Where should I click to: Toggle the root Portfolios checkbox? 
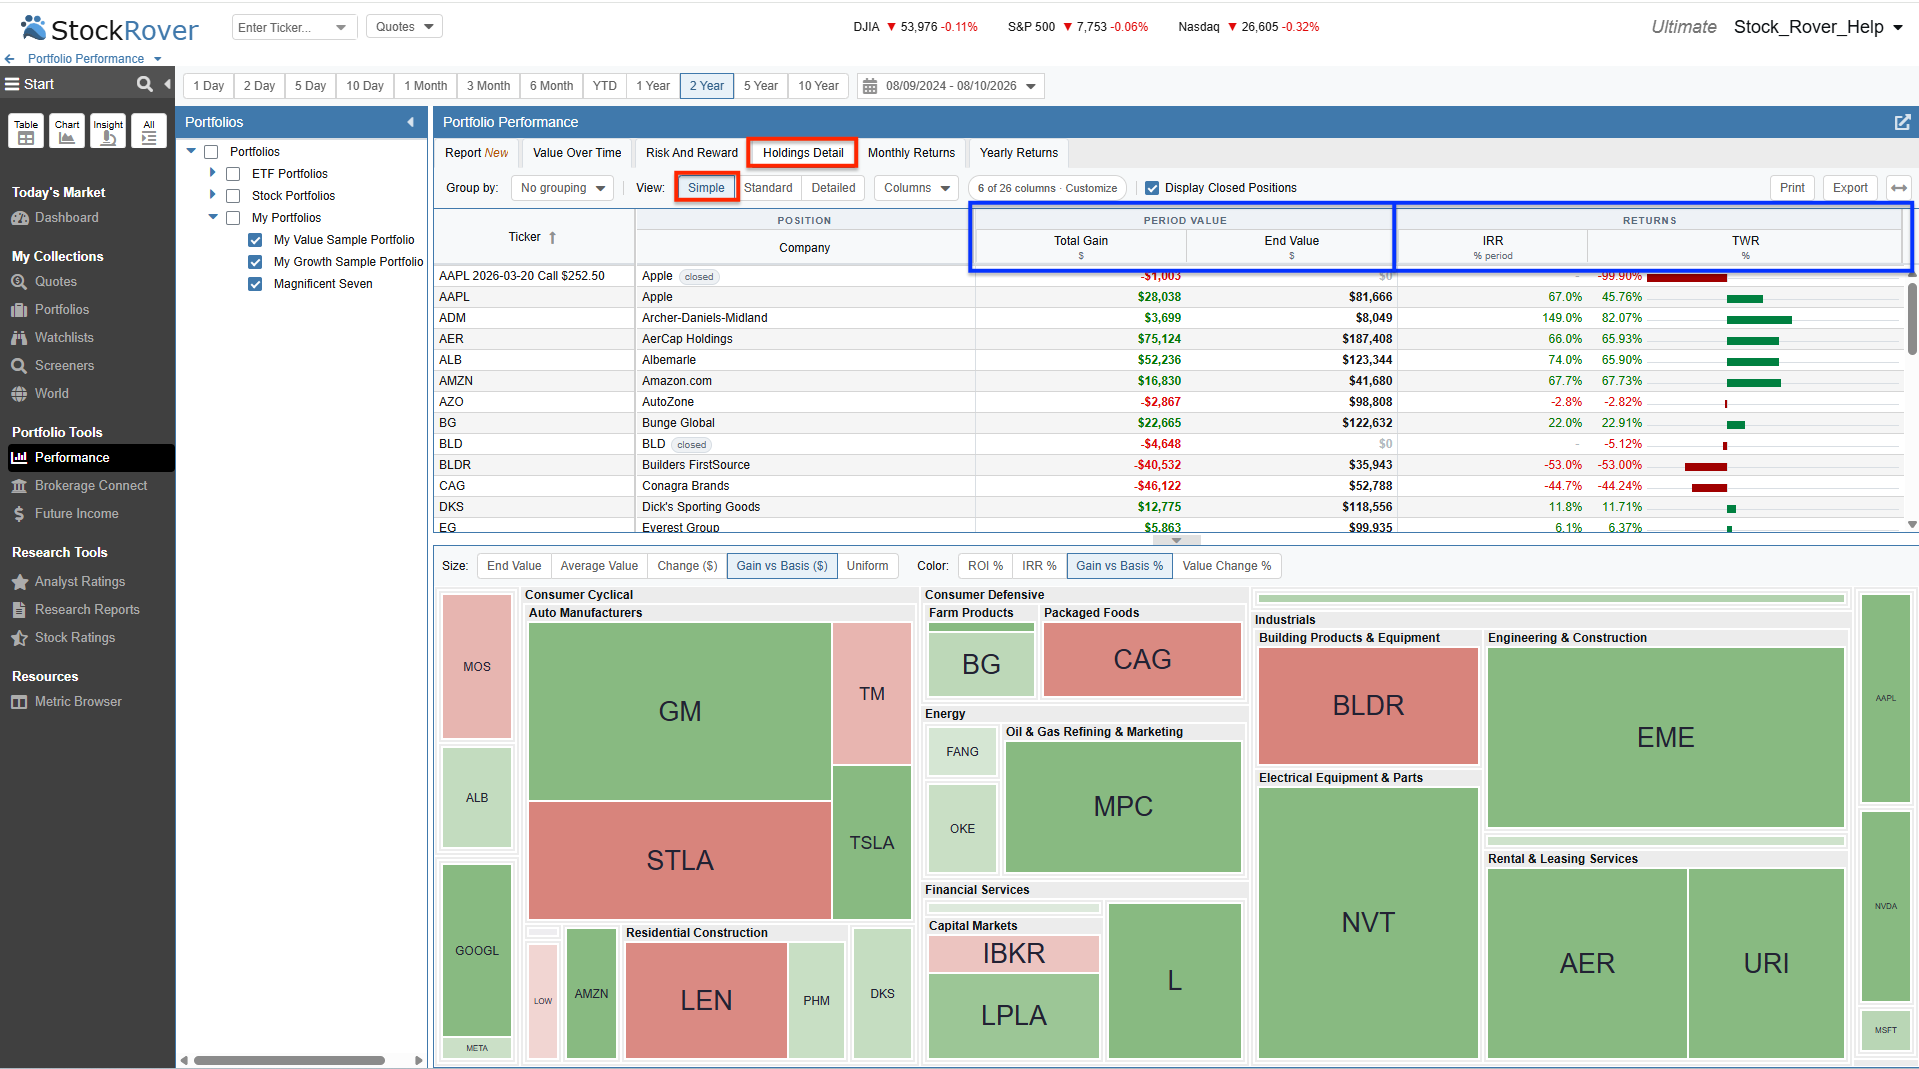pos(211,152)
